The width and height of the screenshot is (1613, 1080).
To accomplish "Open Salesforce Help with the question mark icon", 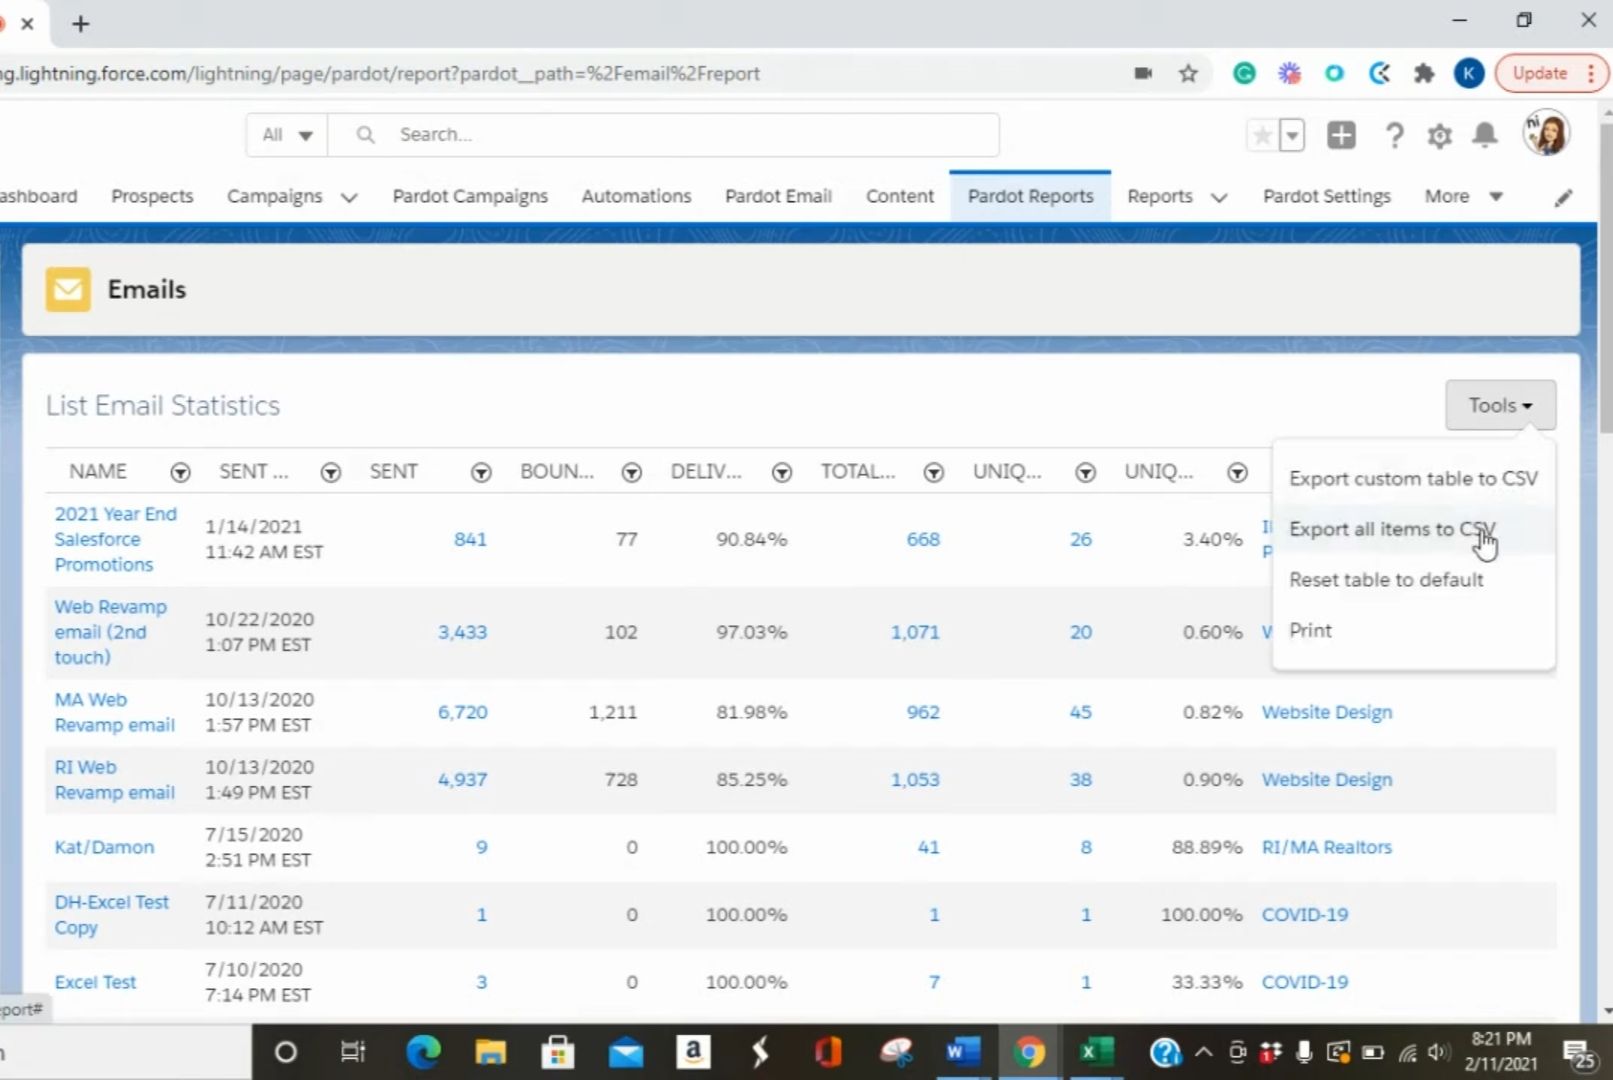I will (1394, 135).
